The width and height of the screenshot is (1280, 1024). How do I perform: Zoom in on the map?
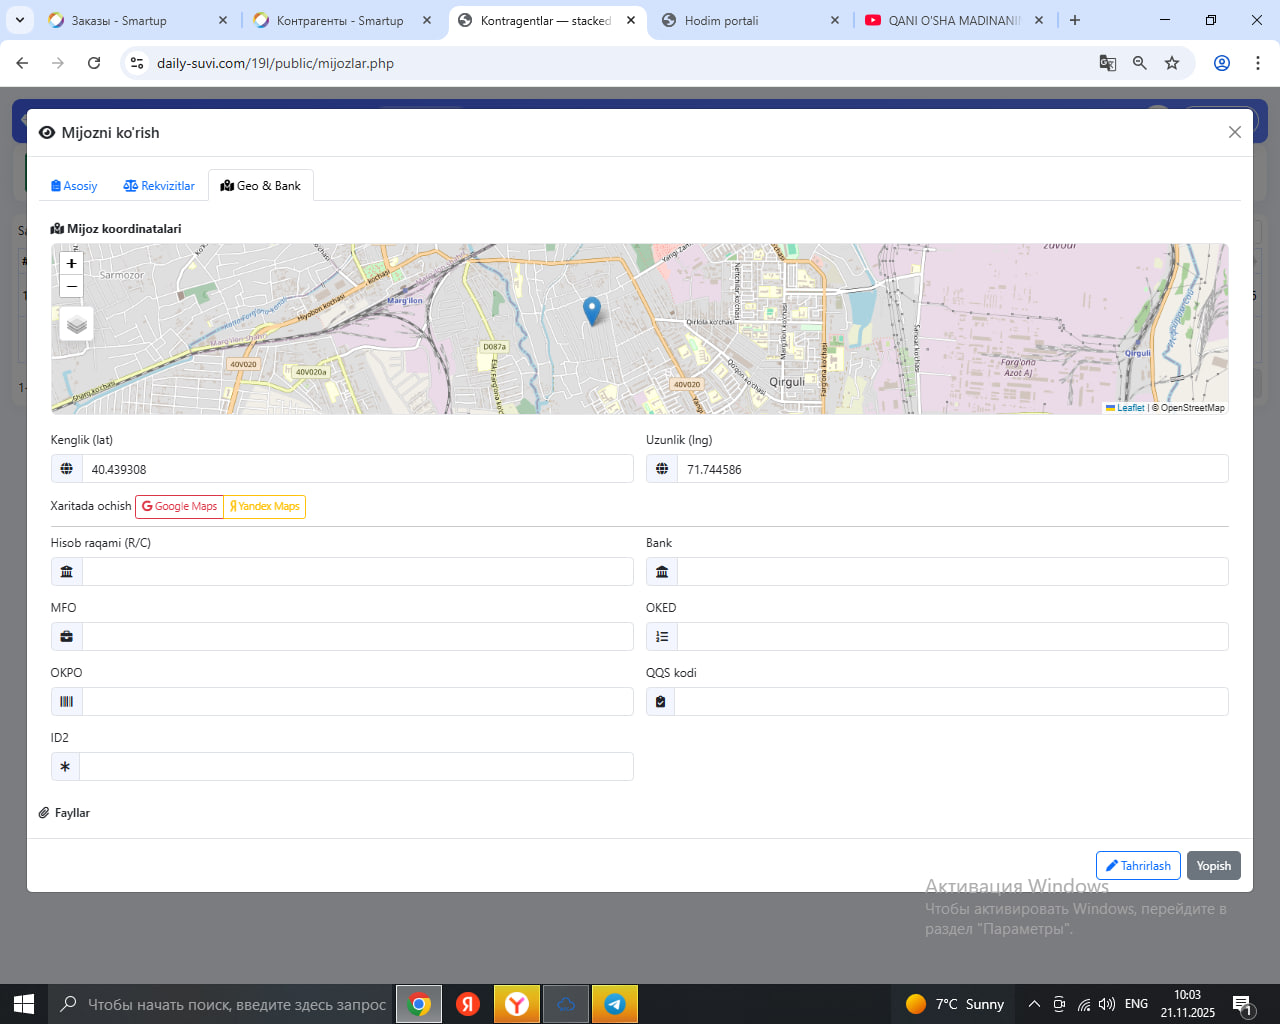click(71, 263)
